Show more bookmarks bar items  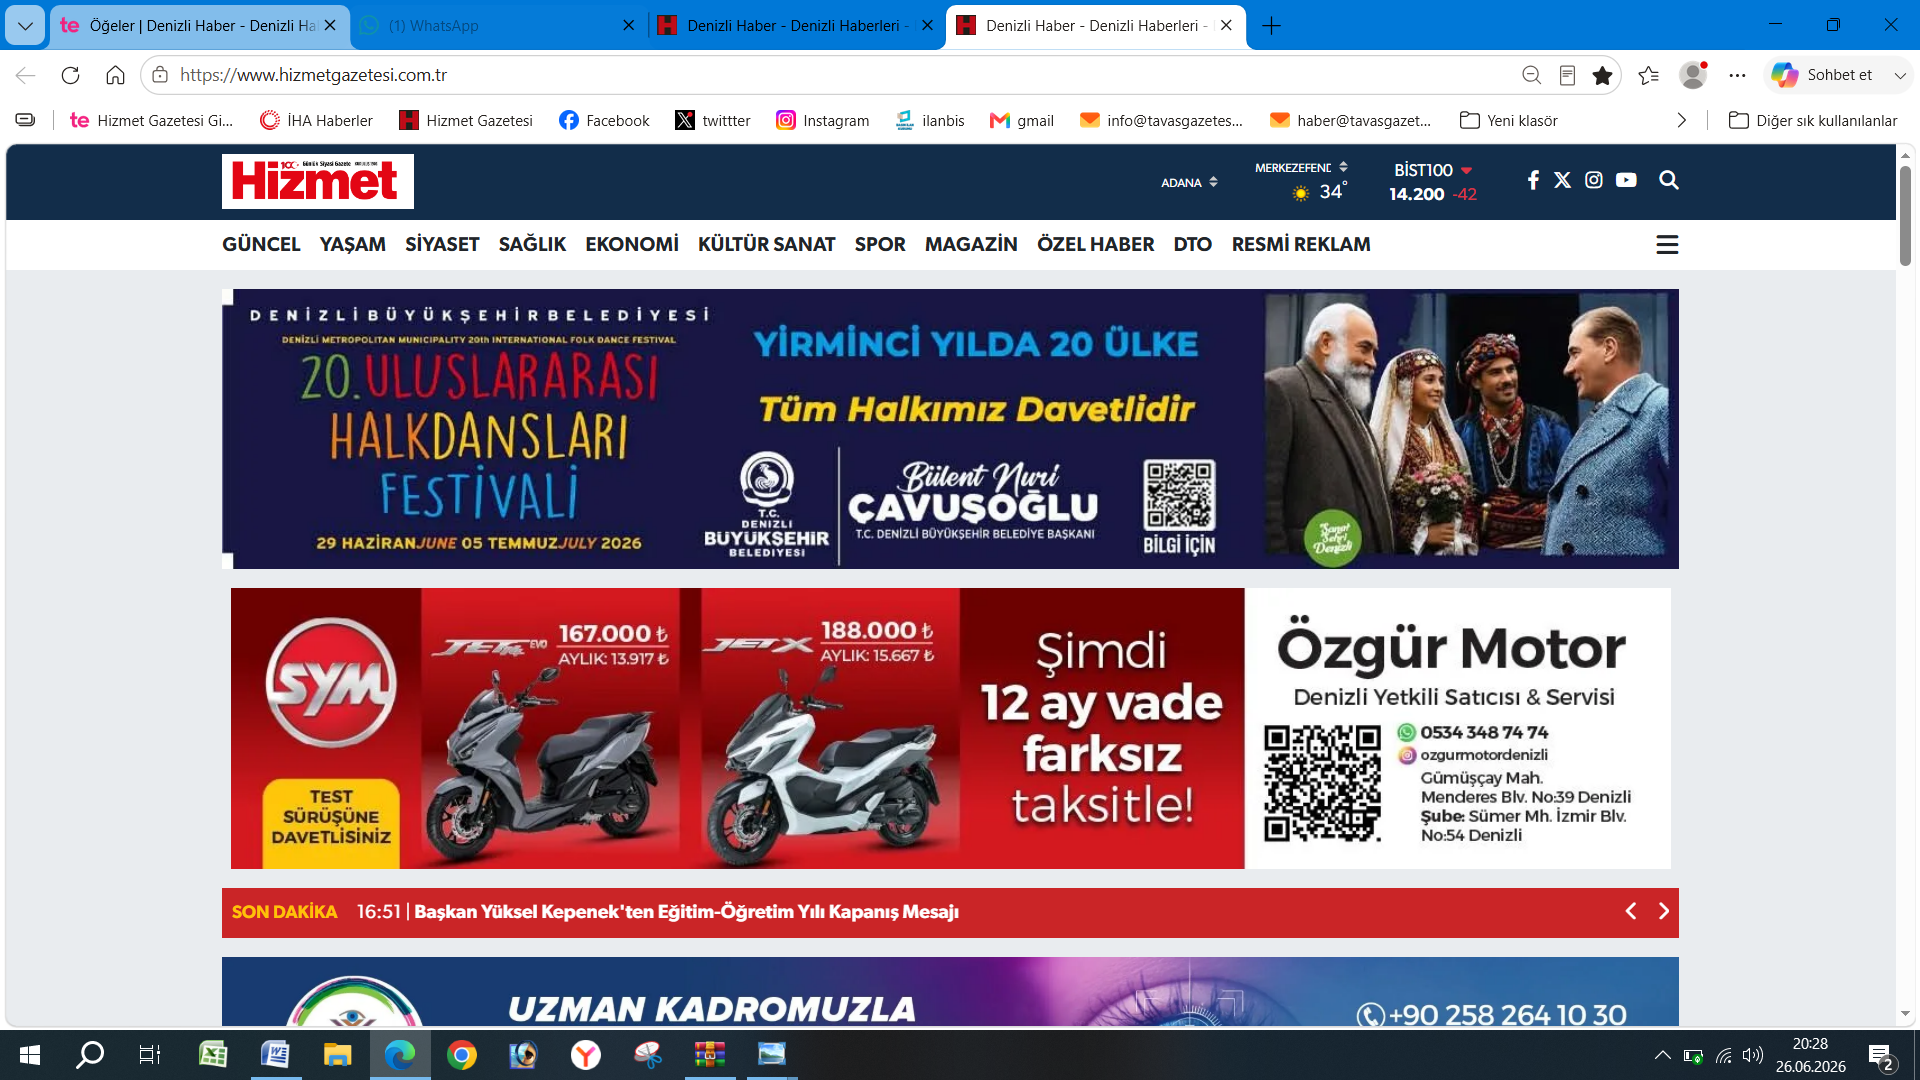pyautogui.click(x=1681, y=120)
